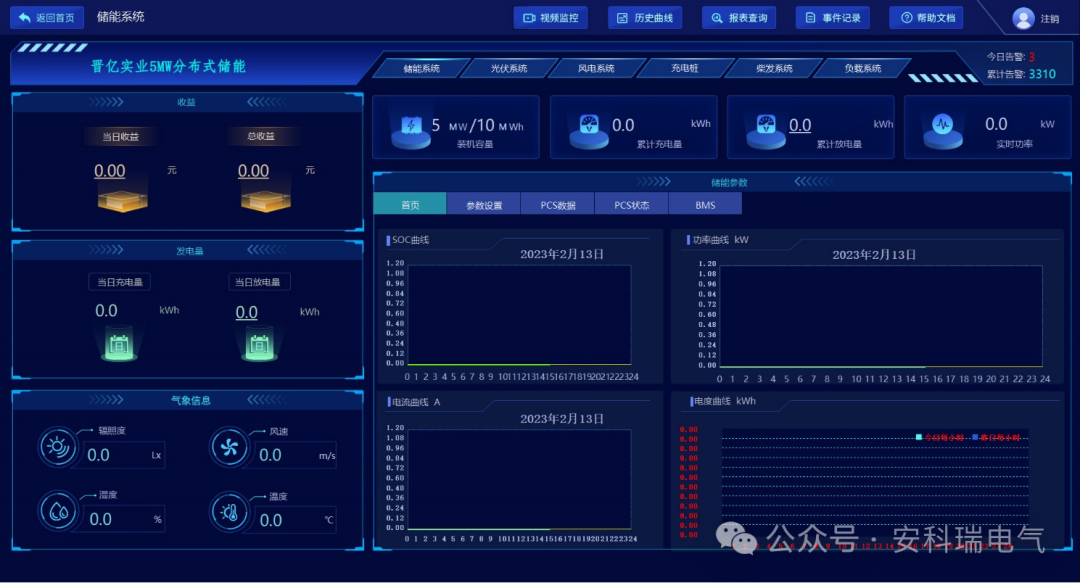Screen dimensions: 1080x583
Task: Click the 注销 logout link
Action: tap(1050, 19)
